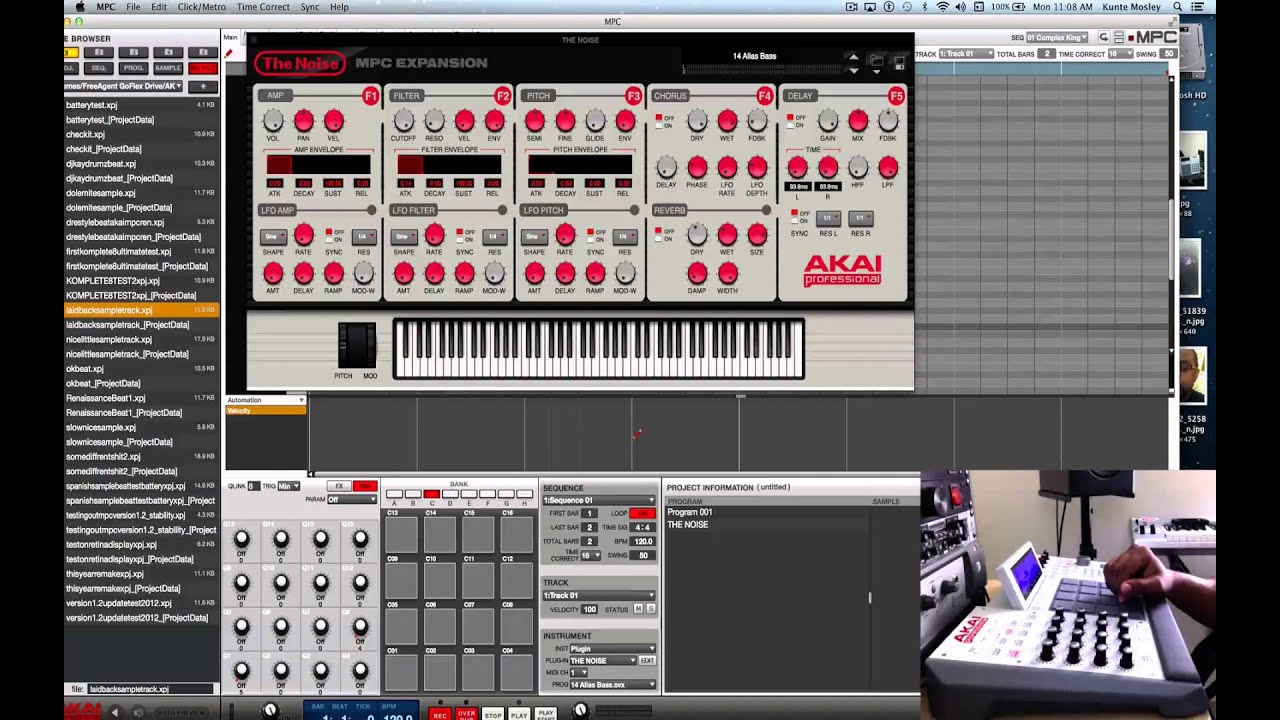Click the chorus DRY knob
The width and height of the screenshot is (1280, 720).
[697, 121]
